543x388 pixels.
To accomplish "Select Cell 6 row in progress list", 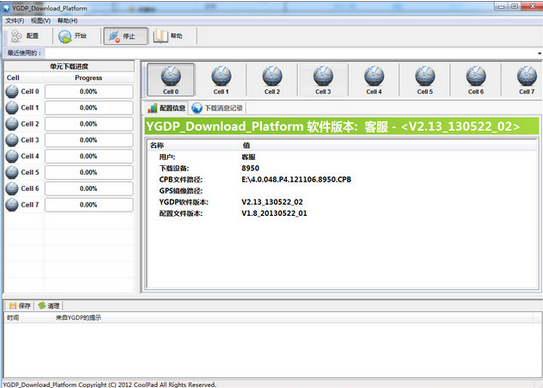I will 69,188.
